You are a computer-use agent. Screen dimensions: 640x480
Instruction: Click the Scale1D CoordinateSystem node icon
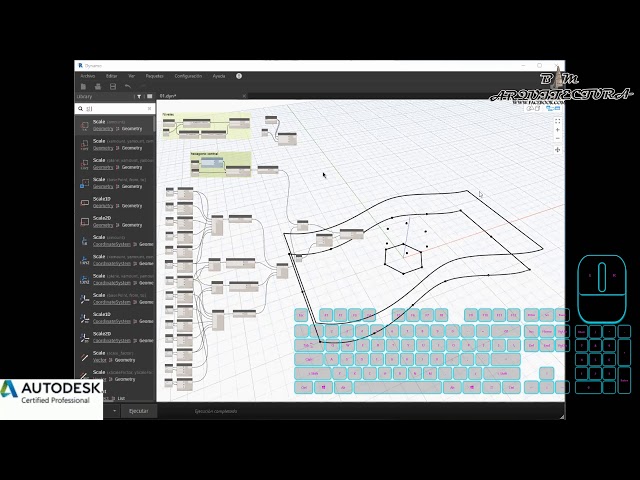point(84,318)
